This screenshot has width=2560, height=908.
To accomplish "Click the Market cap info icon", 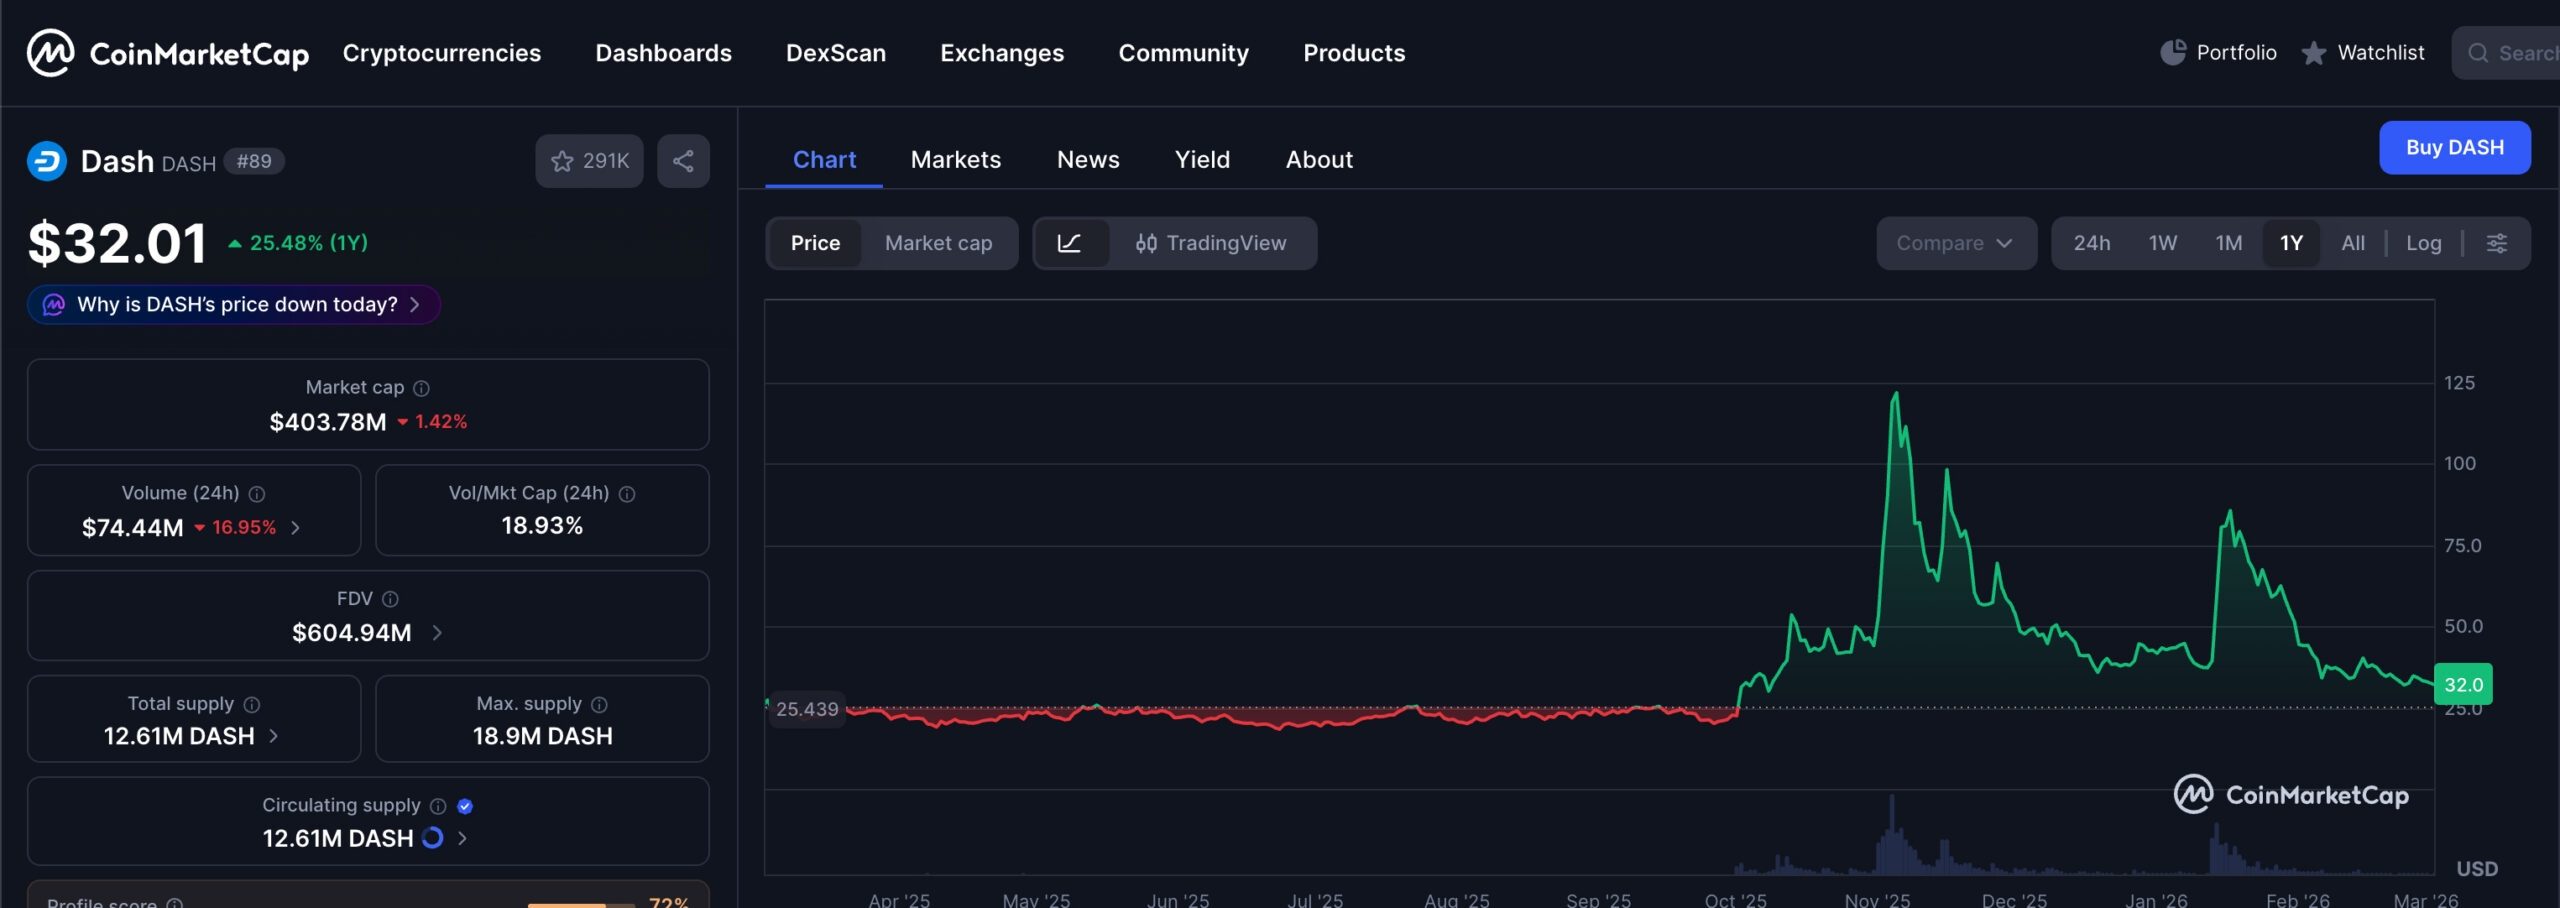I will pyautogui.click(x=422, y=388).
